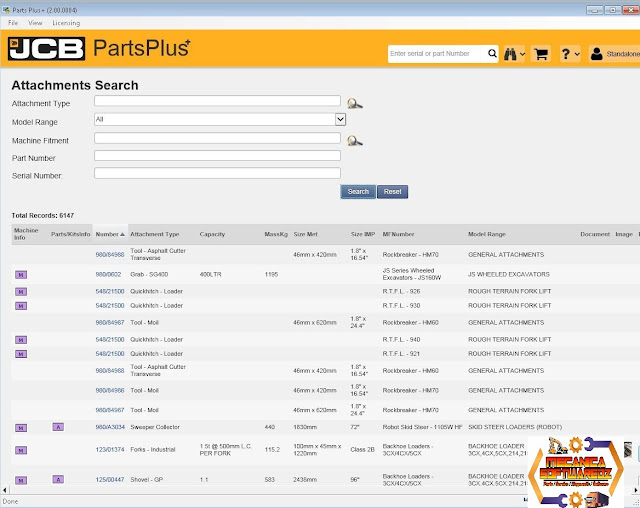This screenshot has height=508, width=640.
Task: Sort by Attachment Type column header
Action: (155, 234)
